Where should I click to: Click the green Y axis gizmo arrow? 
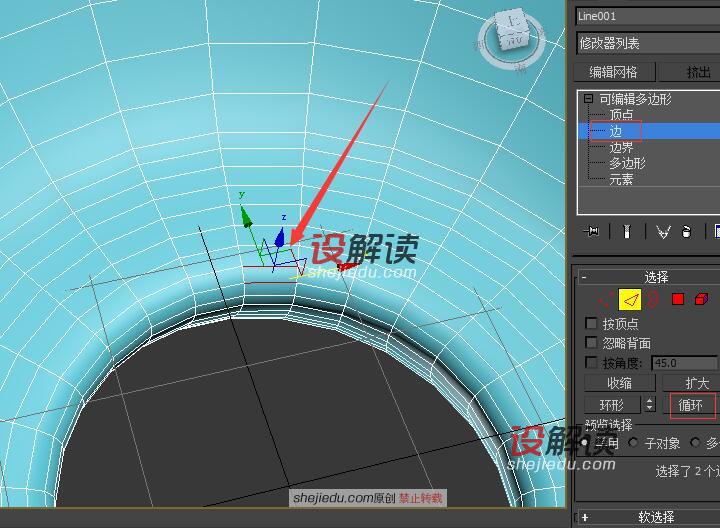(x=247, y=215)
